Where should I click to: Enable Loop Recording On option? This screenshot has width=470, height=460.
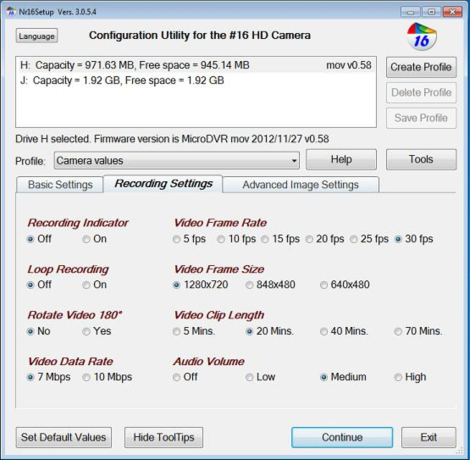[x=86, y=285]
